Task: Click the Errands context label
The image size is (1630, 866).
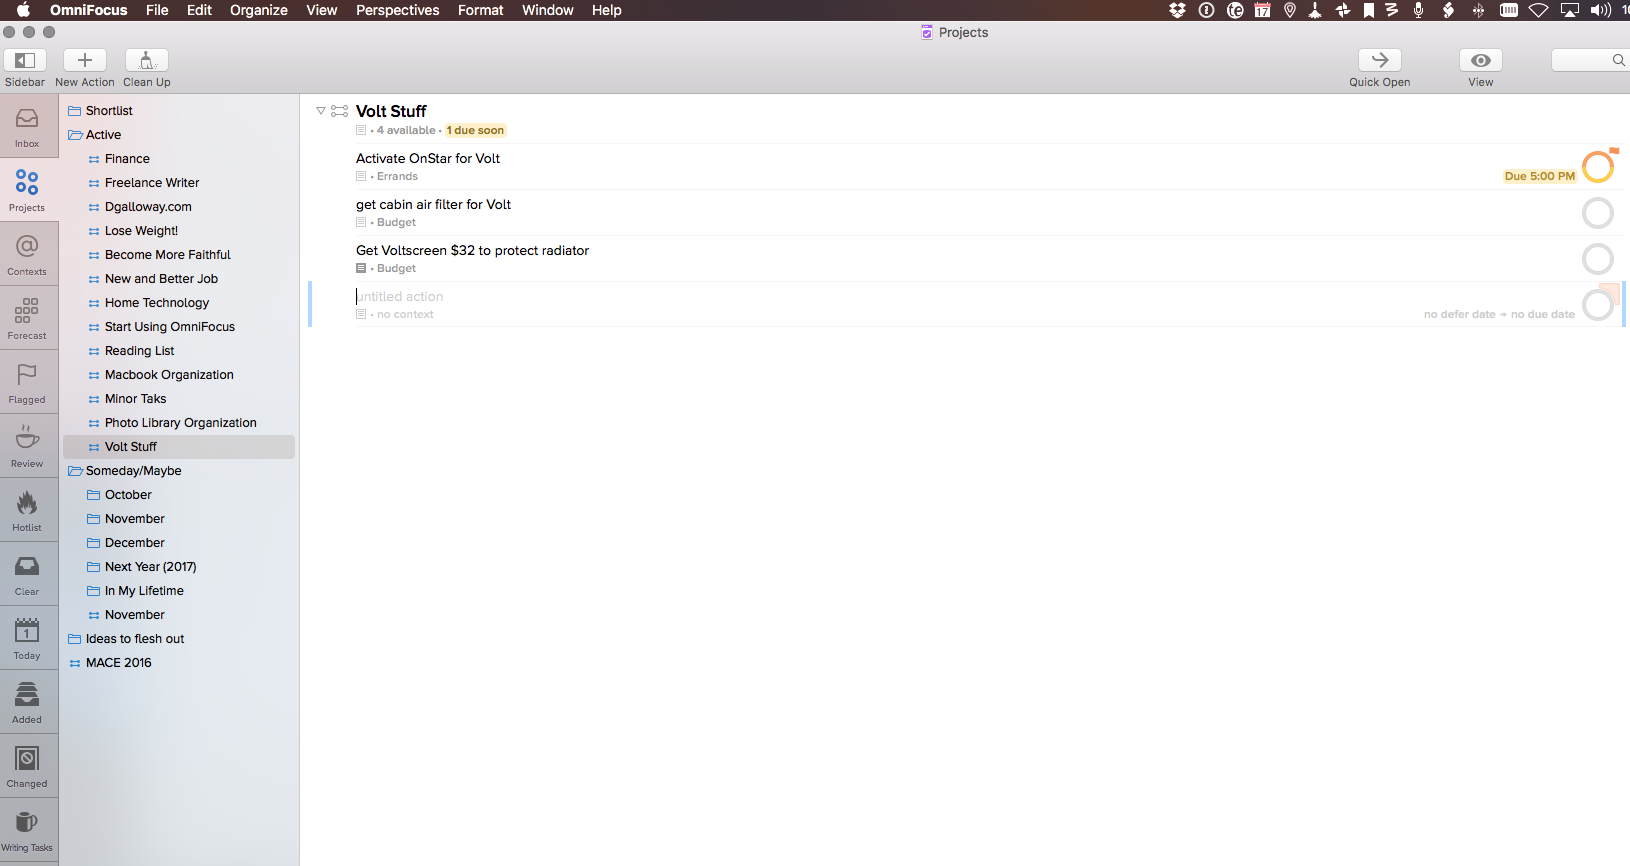Action: tap(397, 176)
